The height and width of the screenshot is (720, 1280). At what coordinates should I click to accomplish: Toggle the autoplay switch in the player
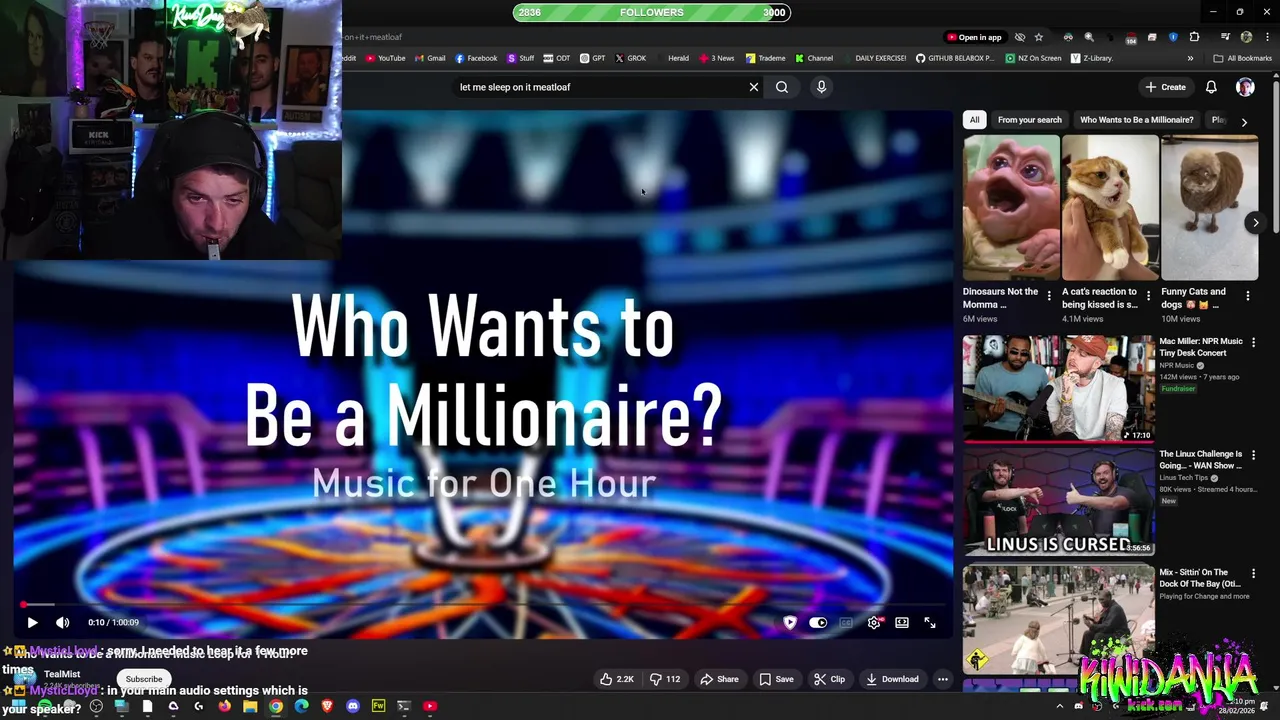point(818,622)
